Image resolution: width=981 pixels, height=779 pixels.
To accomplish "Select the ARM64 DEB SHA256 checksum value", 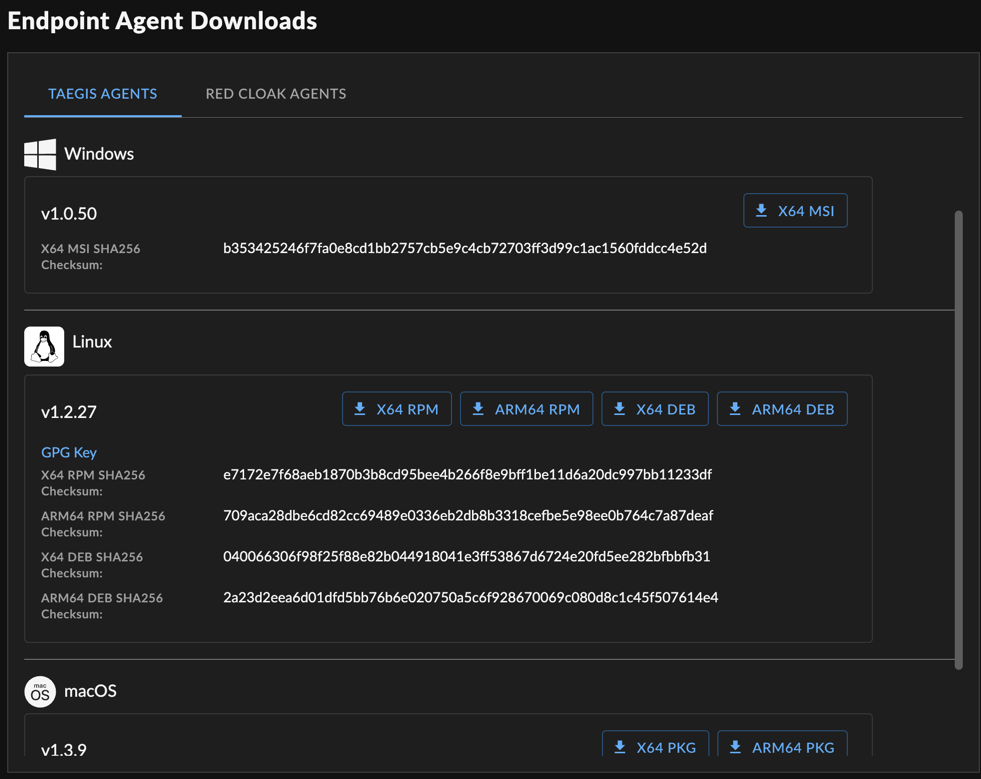I will click(x=470, y=598).
